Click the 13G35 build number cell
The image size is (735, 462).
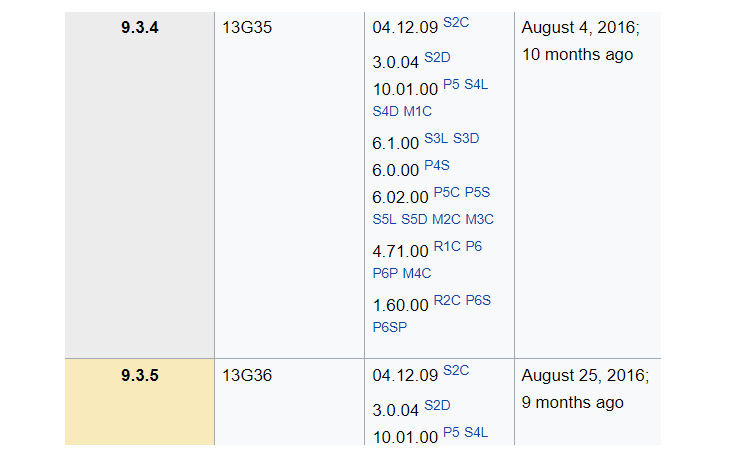(x=247, y=28)
